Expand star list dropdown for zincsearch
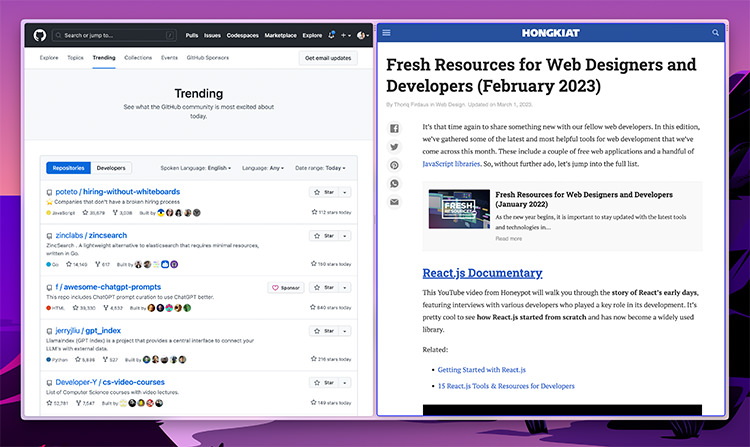This screenshot has width=750, height=447. pyautogui.click(x=345, y=236)
